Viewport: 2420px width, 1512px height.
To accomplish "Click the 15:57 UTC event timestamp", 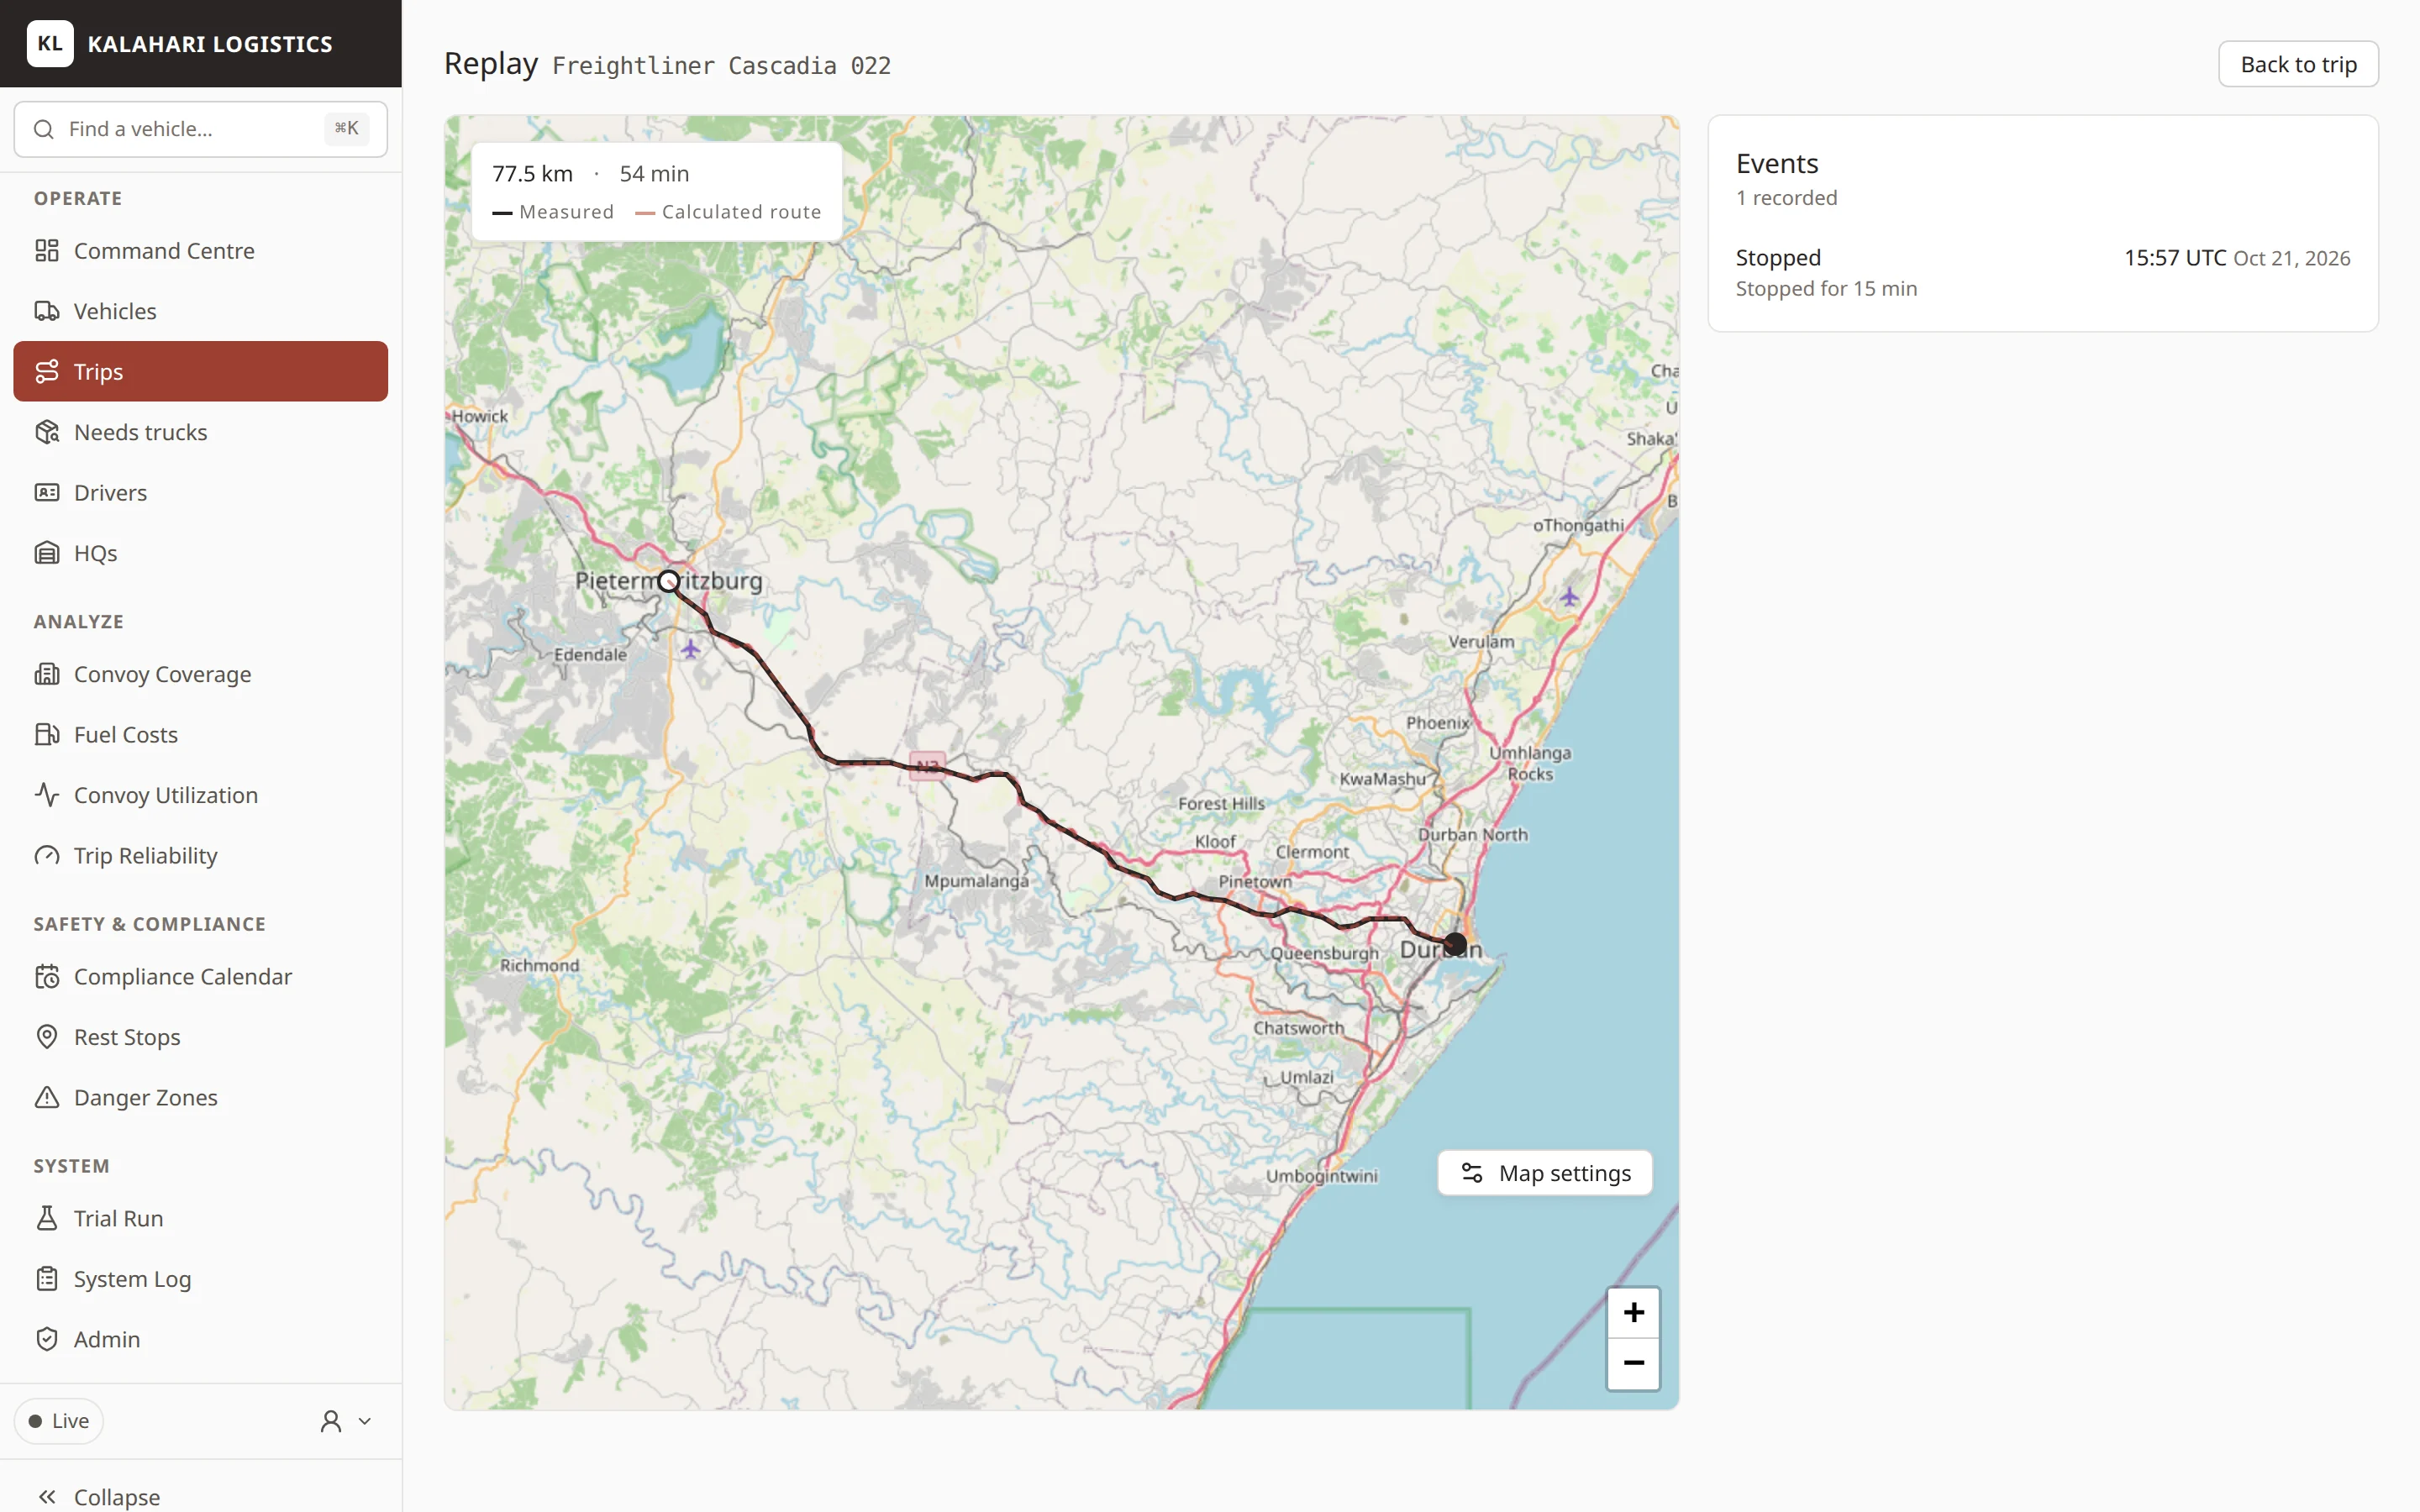I will [x=2175, y=258].
